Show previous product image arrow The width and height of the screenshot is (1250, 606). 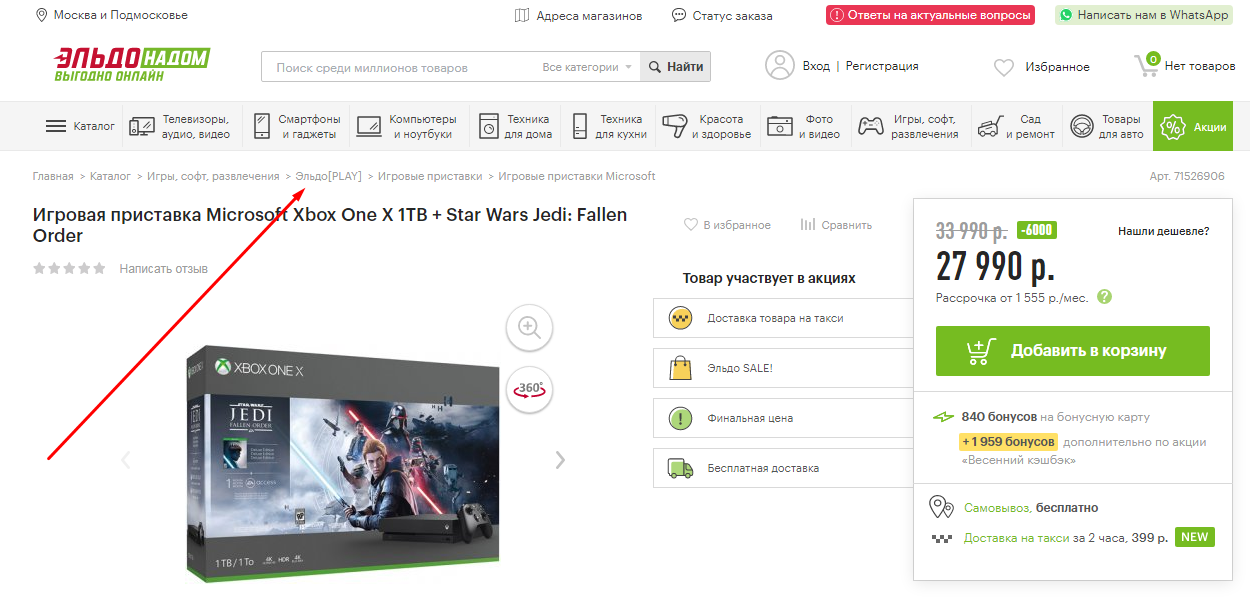click(x=126, y=460)
